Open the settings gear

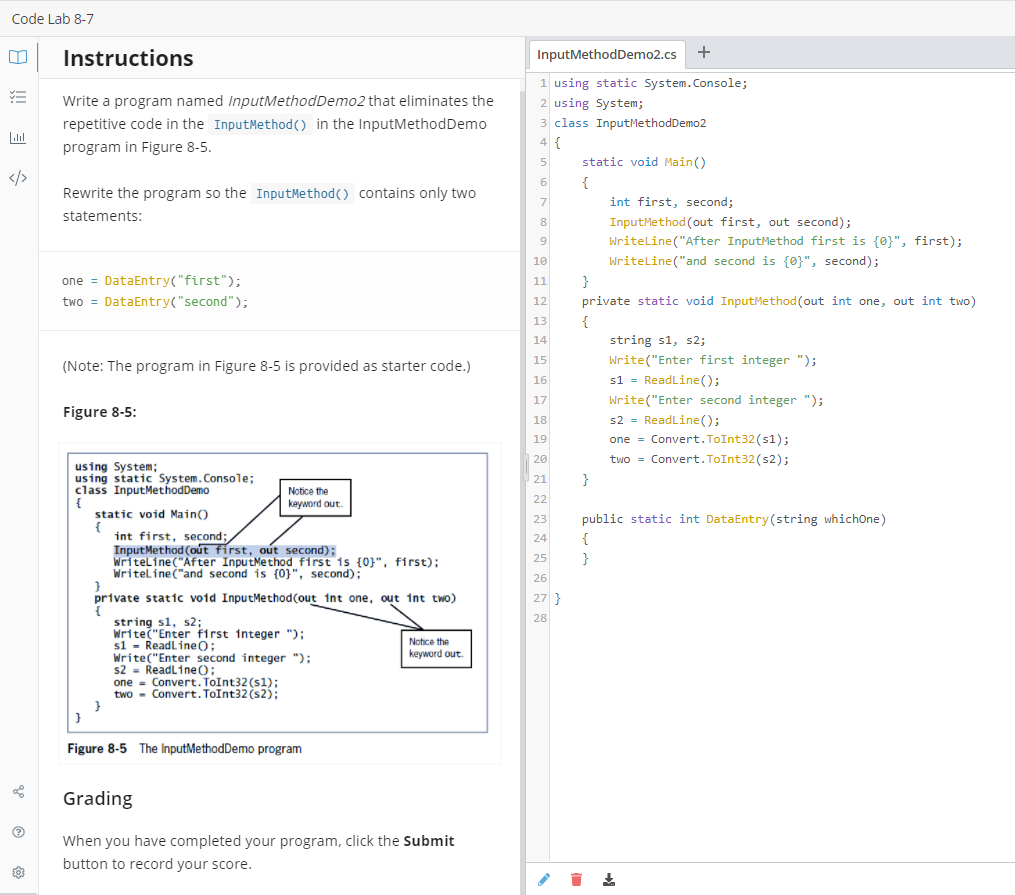18,871
